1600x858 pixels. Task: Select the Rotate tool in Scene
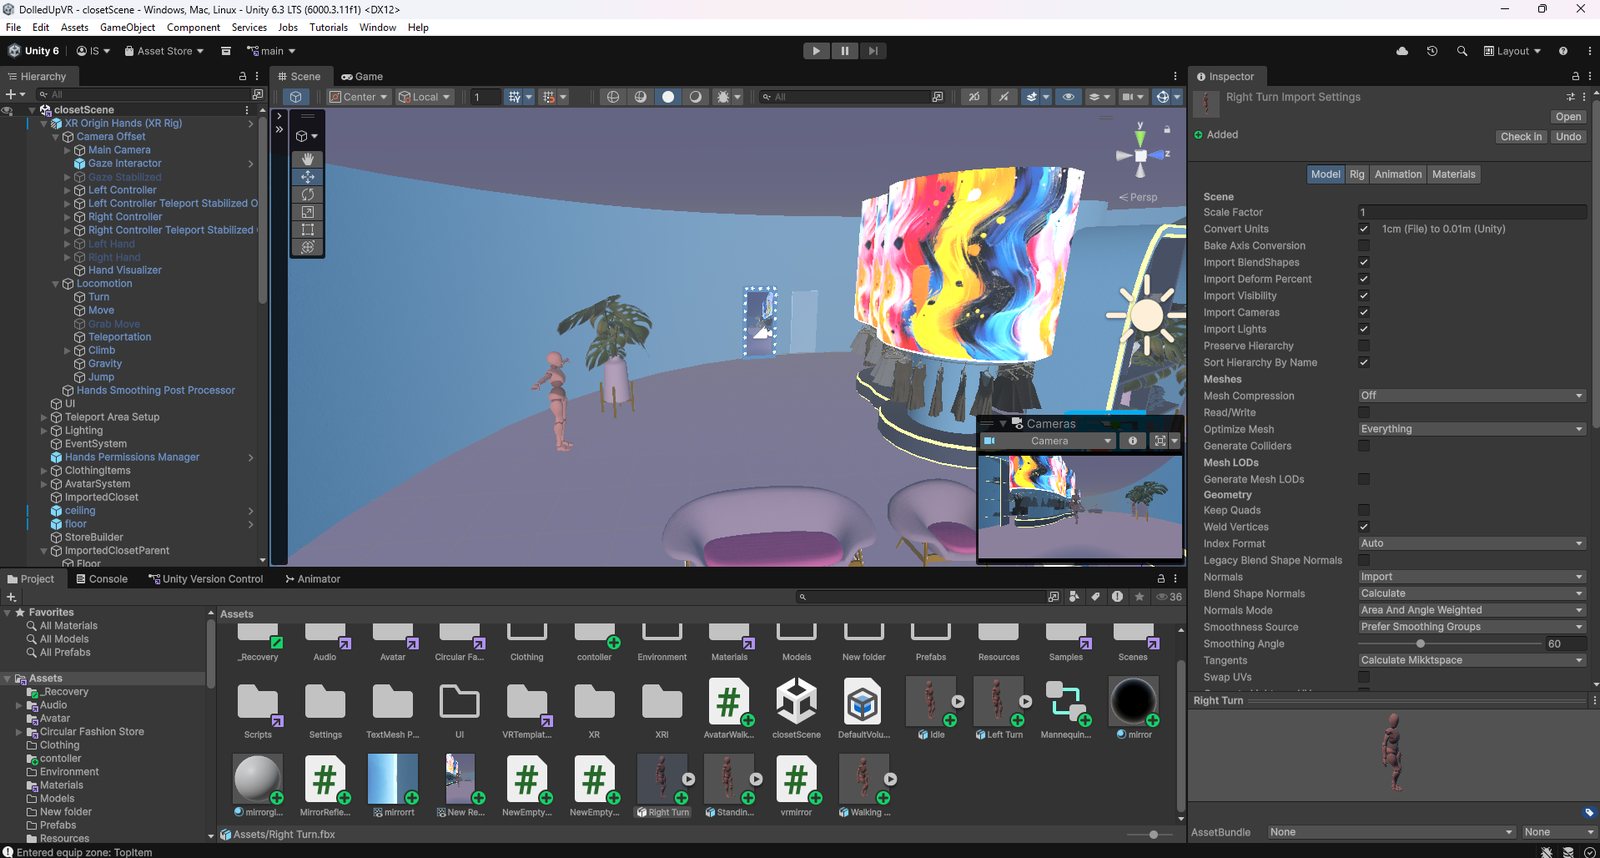pyautogui.click(x=307, y=194)
